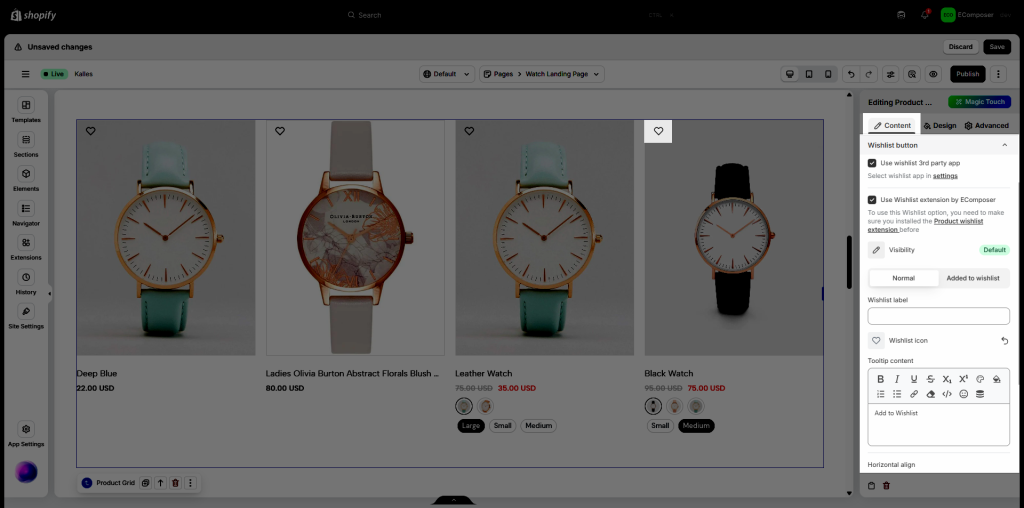The height and width of the screenshot is (508, 1024).
Task: Delete Product Grid using red trash icon
Action: [x=175, y=483]
